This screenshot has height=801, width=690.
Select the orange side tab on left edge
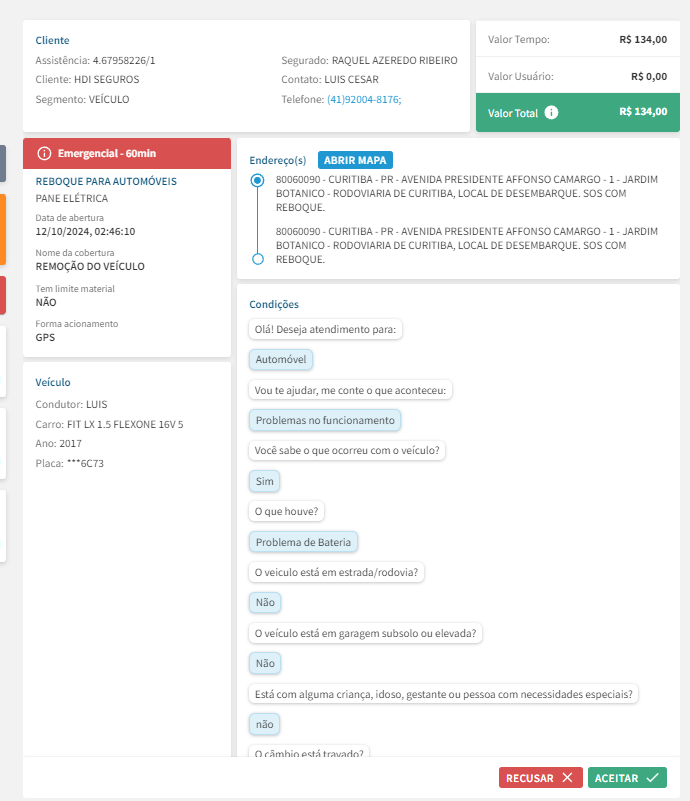(3, 229)
